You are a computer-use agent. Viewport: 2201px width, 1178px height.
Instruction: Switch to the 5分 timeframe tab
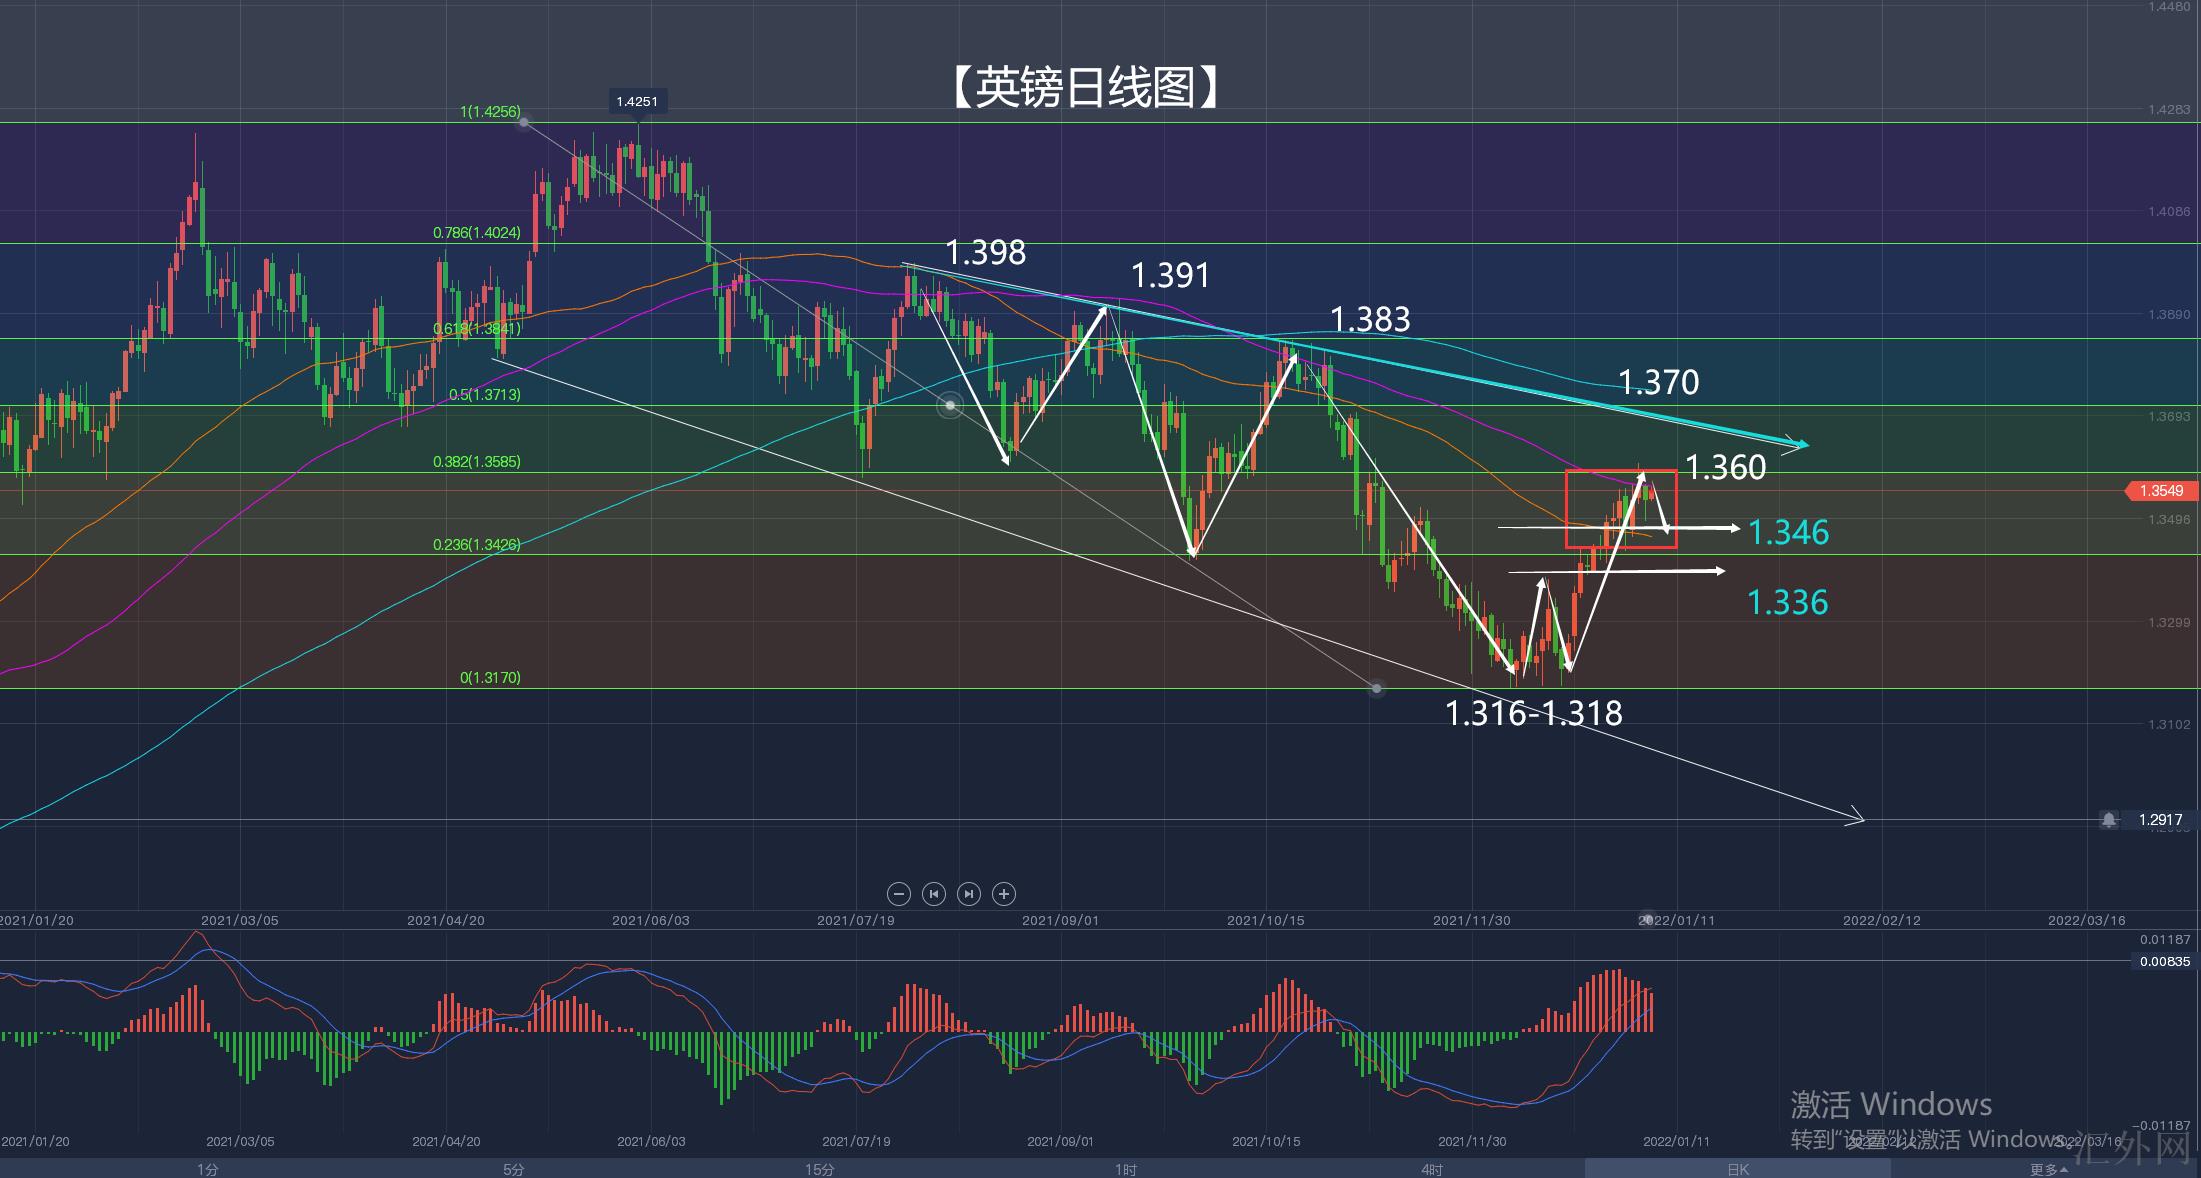pos(513,1169)
